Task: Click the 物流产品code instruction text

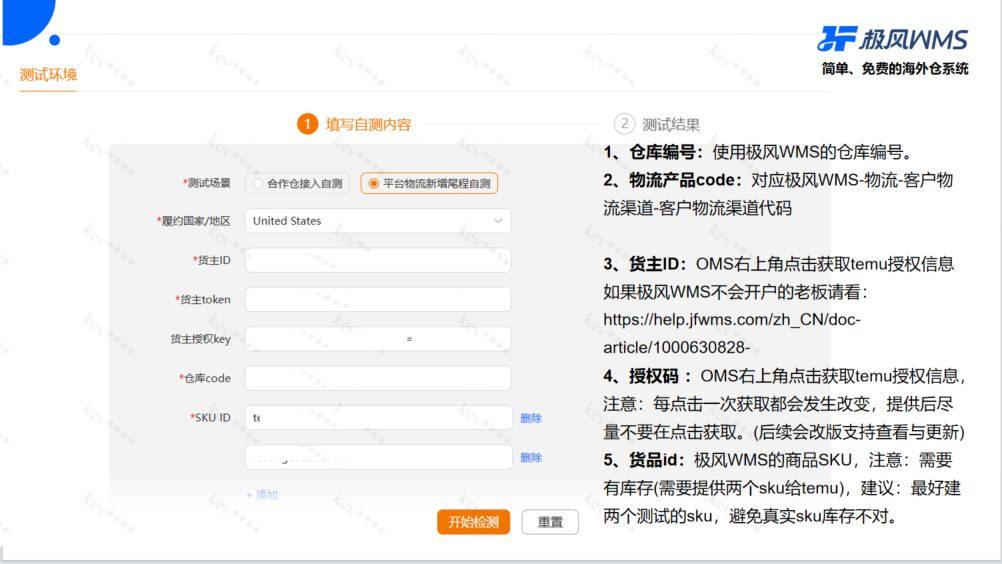Action: [778, 194]
